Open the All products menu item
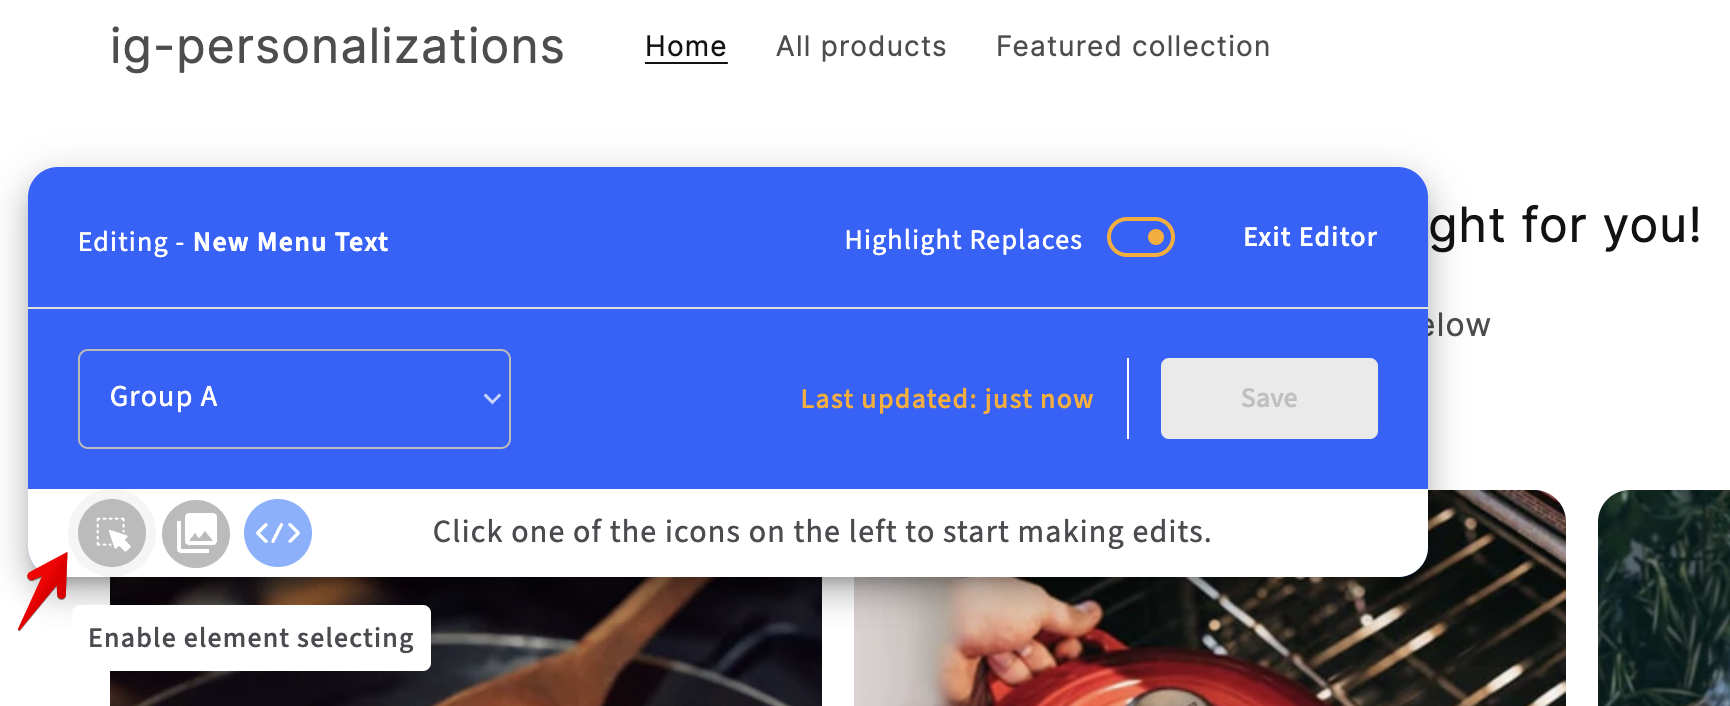Image resolution: width=1730 pixels, height=706 pixels. tap(861, 46)
